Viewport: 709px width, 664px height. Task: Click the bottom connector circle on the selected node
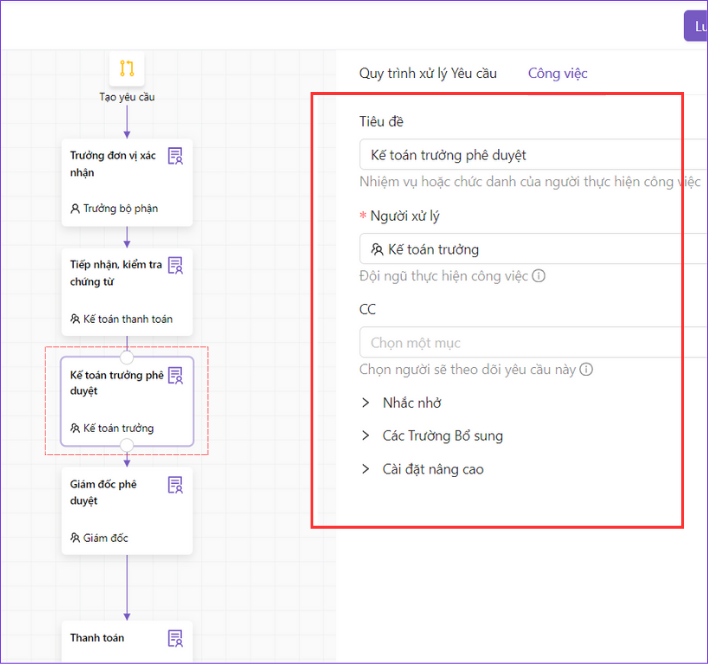(x=127, y=446)
